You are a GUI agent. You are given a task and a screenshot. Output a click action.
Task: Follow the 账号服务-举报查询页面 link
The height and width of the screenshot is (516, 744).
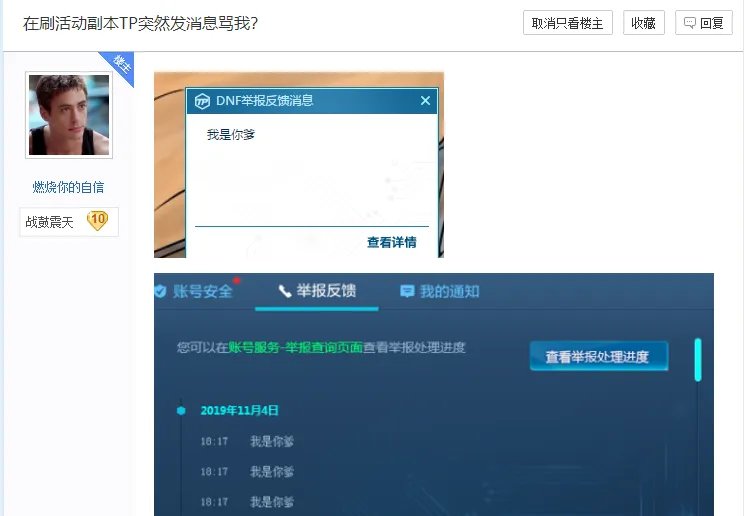pyautogui.click(x=295, y=348)
